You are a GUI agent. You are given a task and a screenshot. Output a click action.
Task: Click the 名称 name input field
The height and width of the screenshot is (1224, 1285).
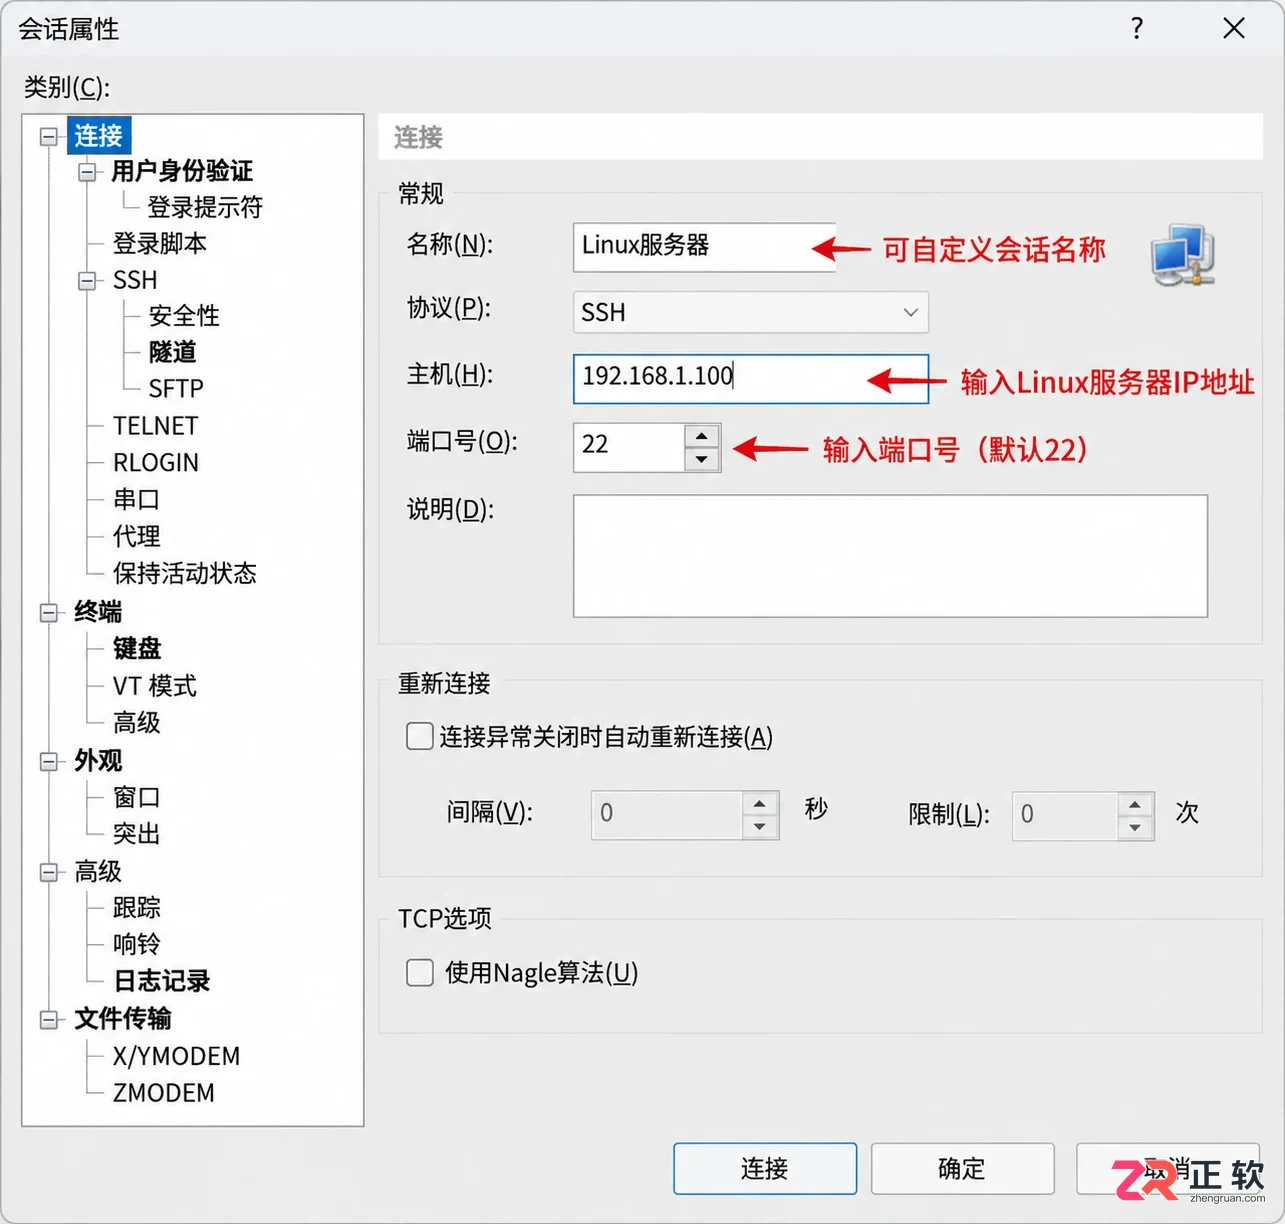704,246
